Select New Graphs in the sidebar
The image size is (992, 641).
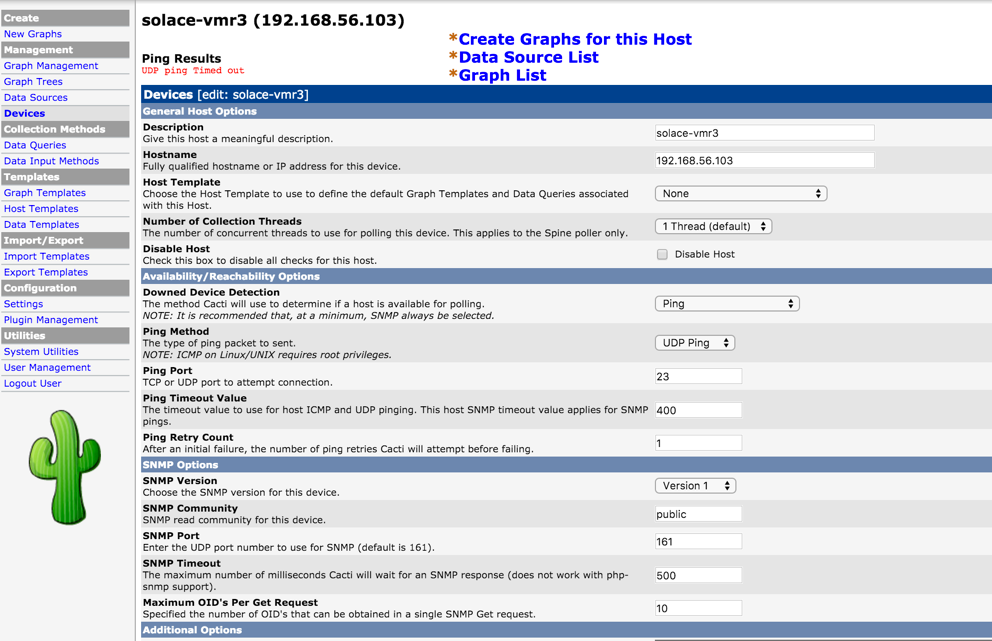(33, 34)
